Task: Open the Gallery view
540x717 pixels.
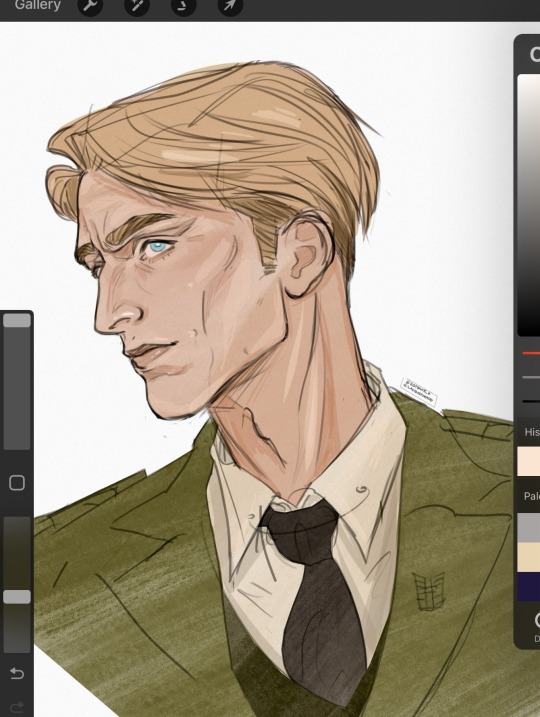Action: [x=37, y=5]
